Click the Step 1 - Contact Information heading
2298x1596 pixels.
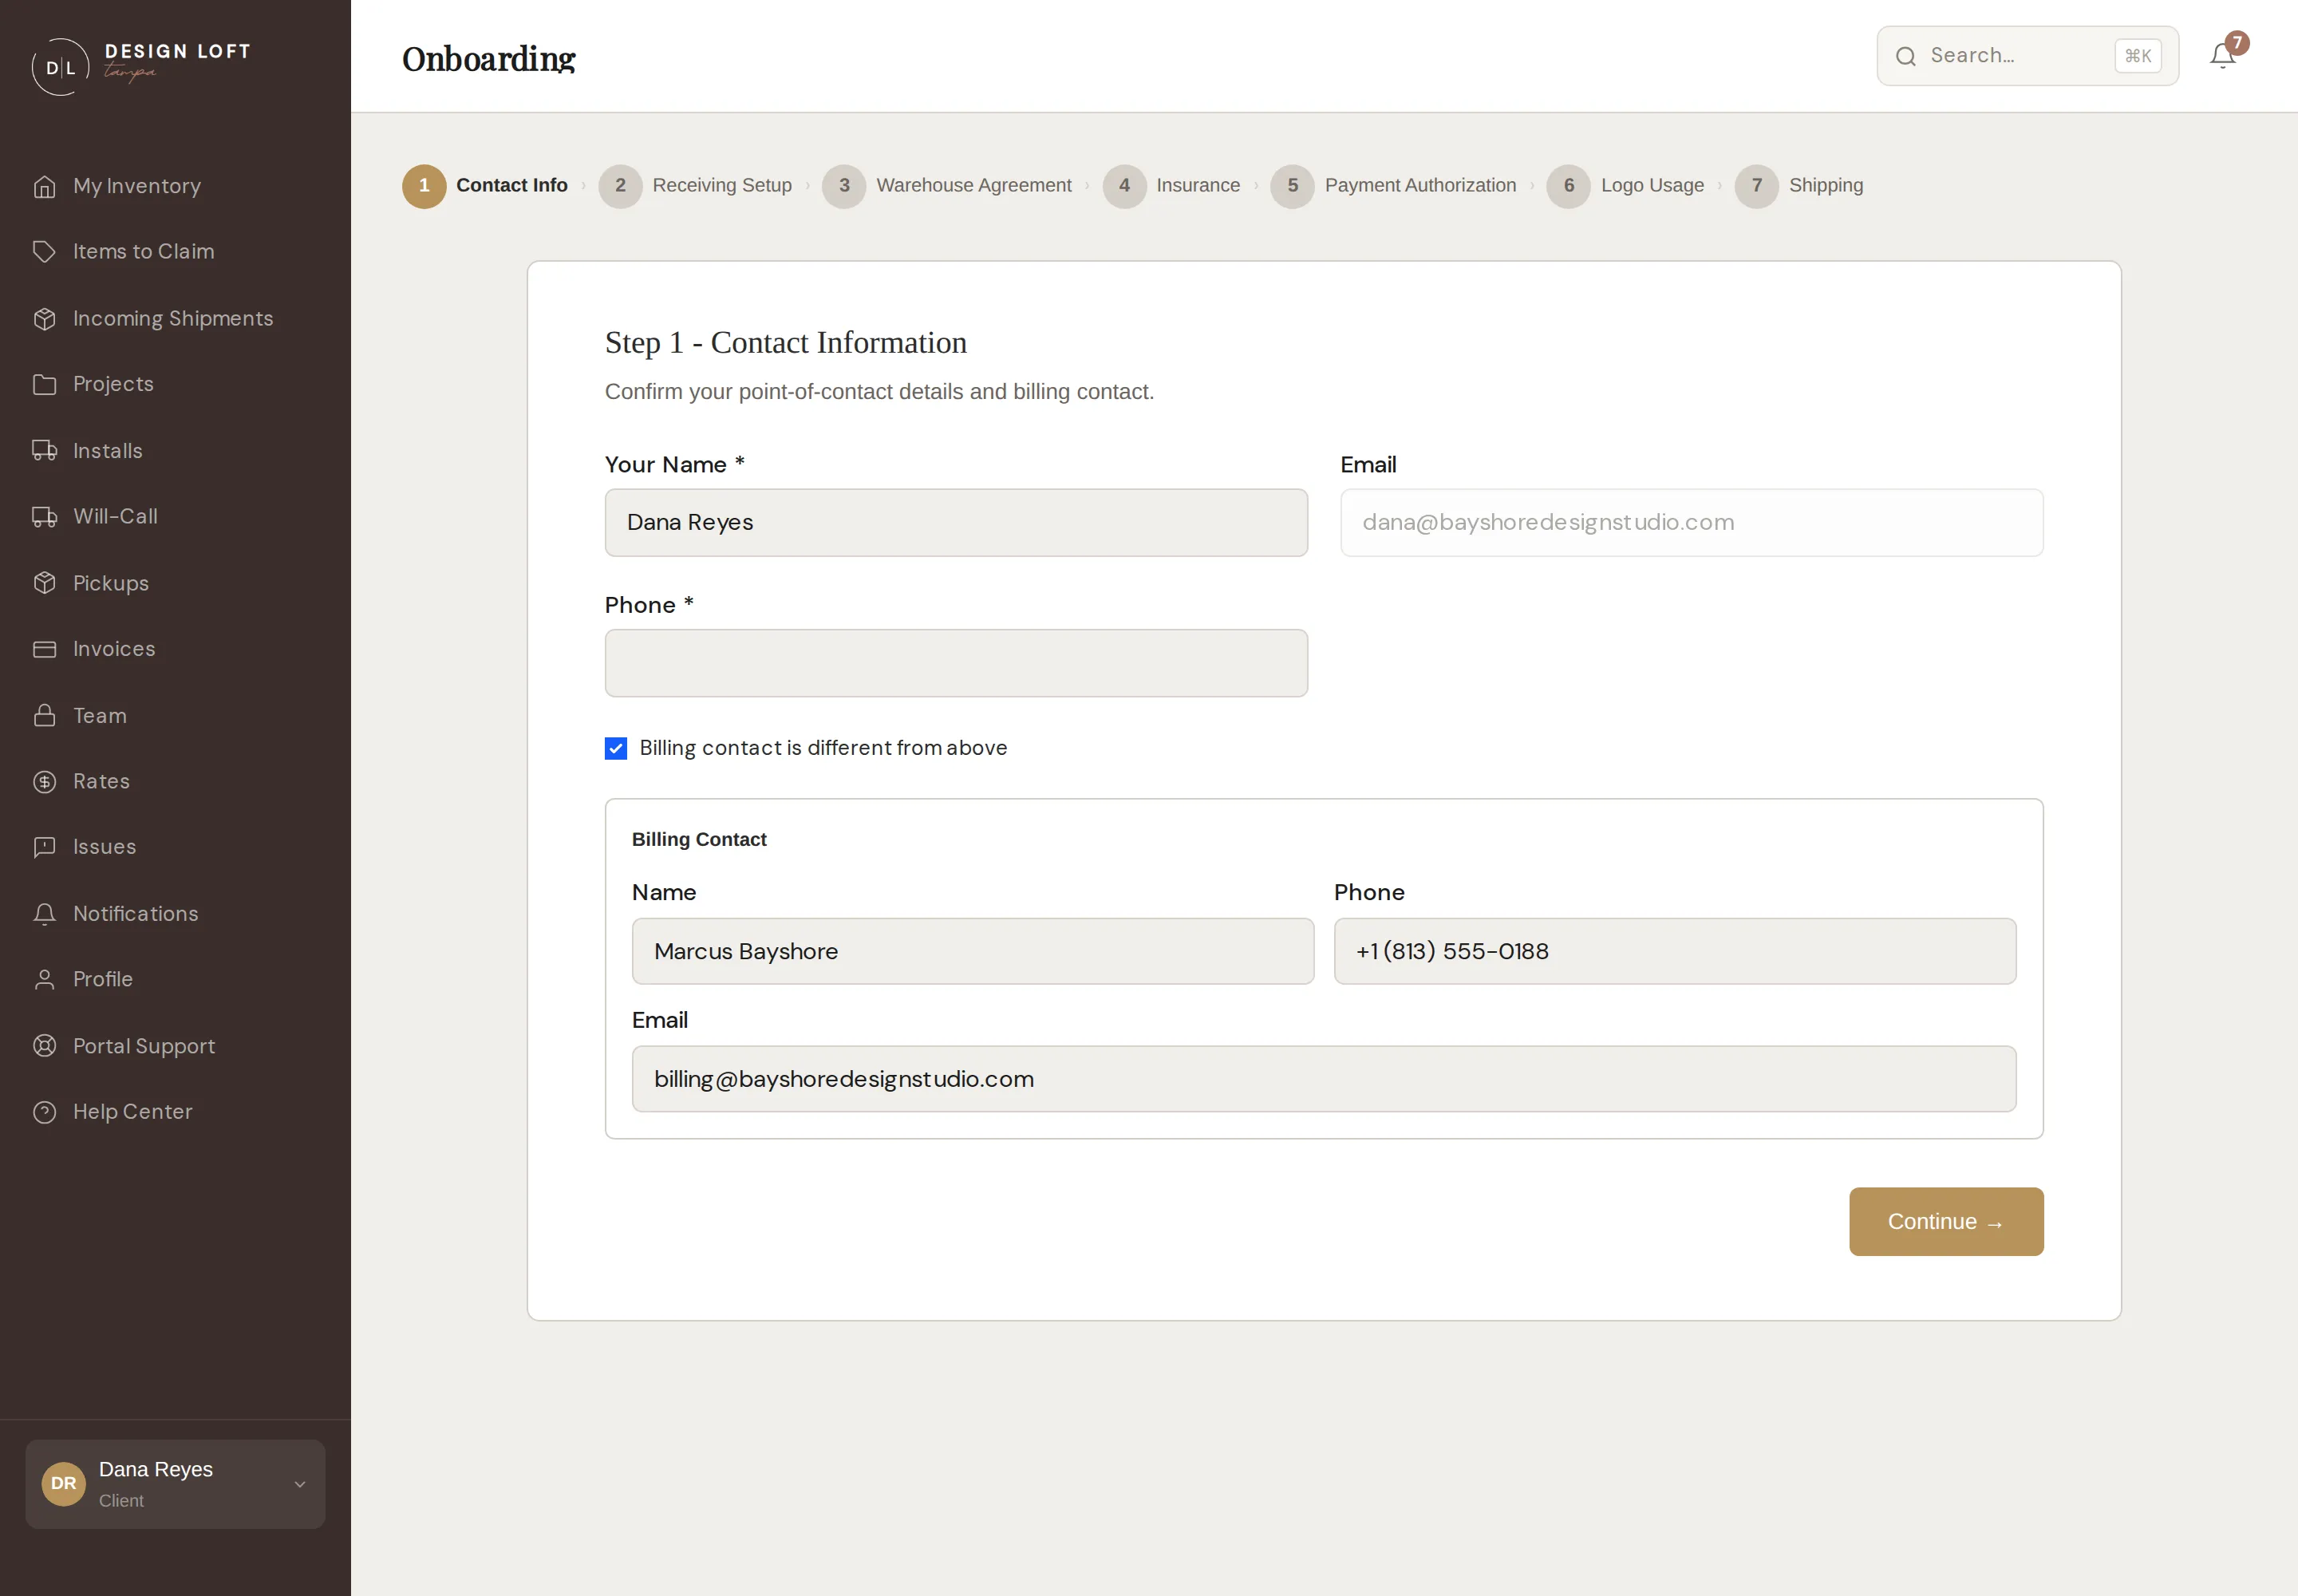(786, 343)
